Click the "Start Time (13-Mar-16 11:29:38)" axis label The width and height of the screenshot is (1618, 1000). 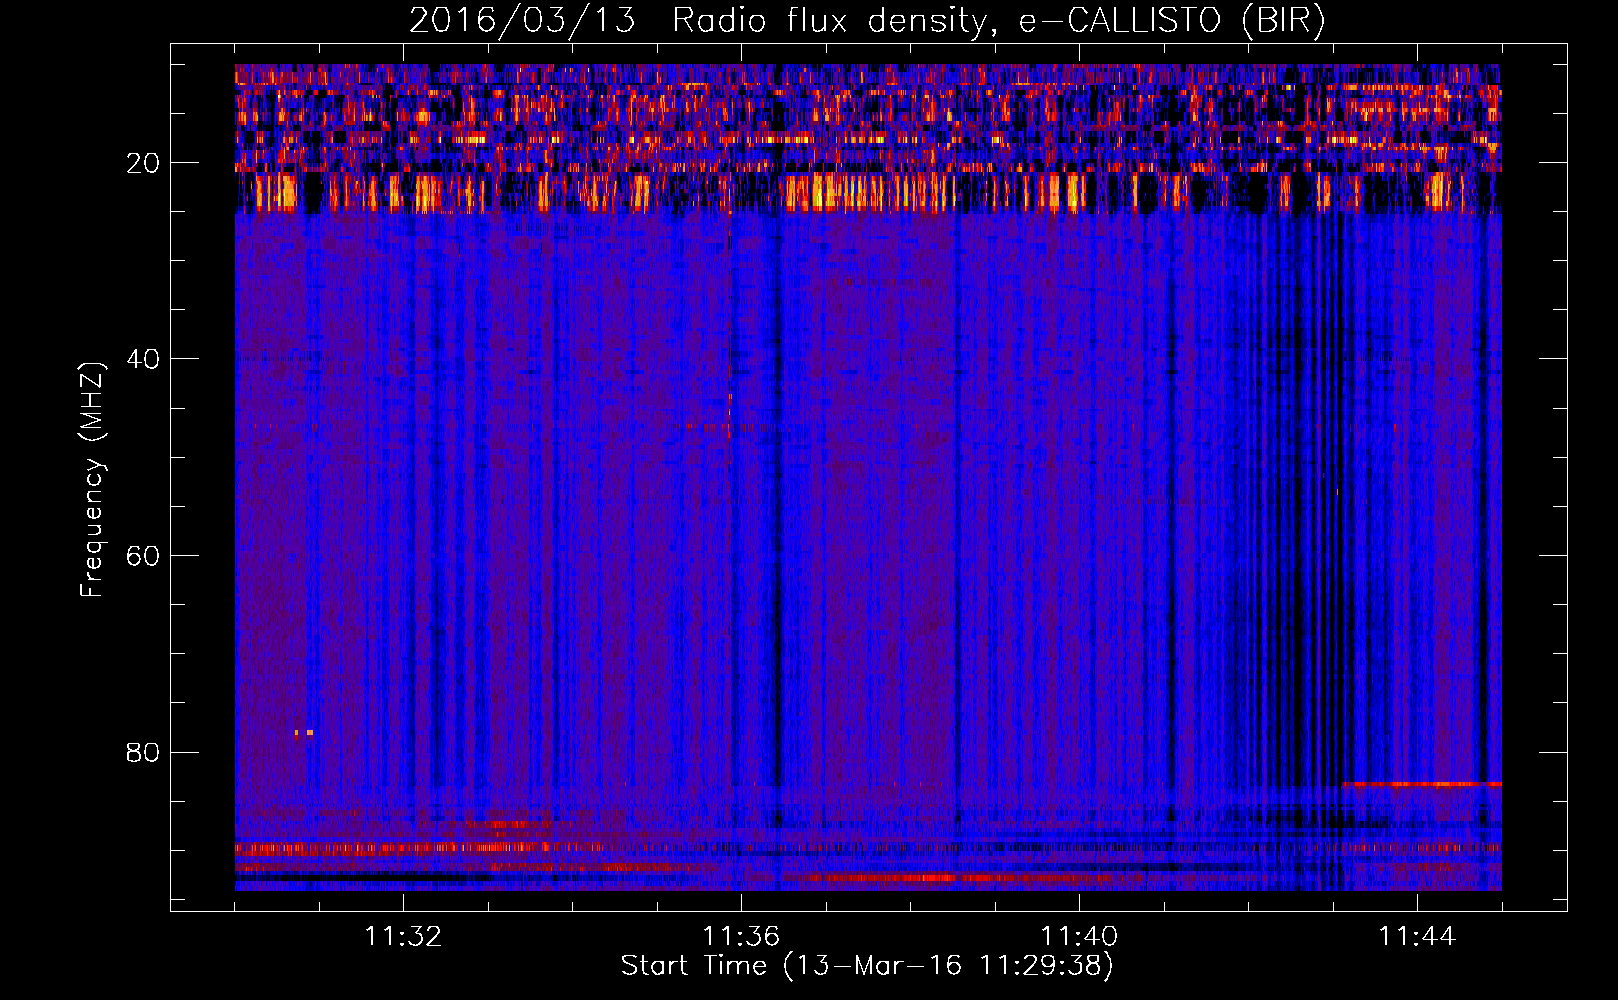tap(867, 966)
